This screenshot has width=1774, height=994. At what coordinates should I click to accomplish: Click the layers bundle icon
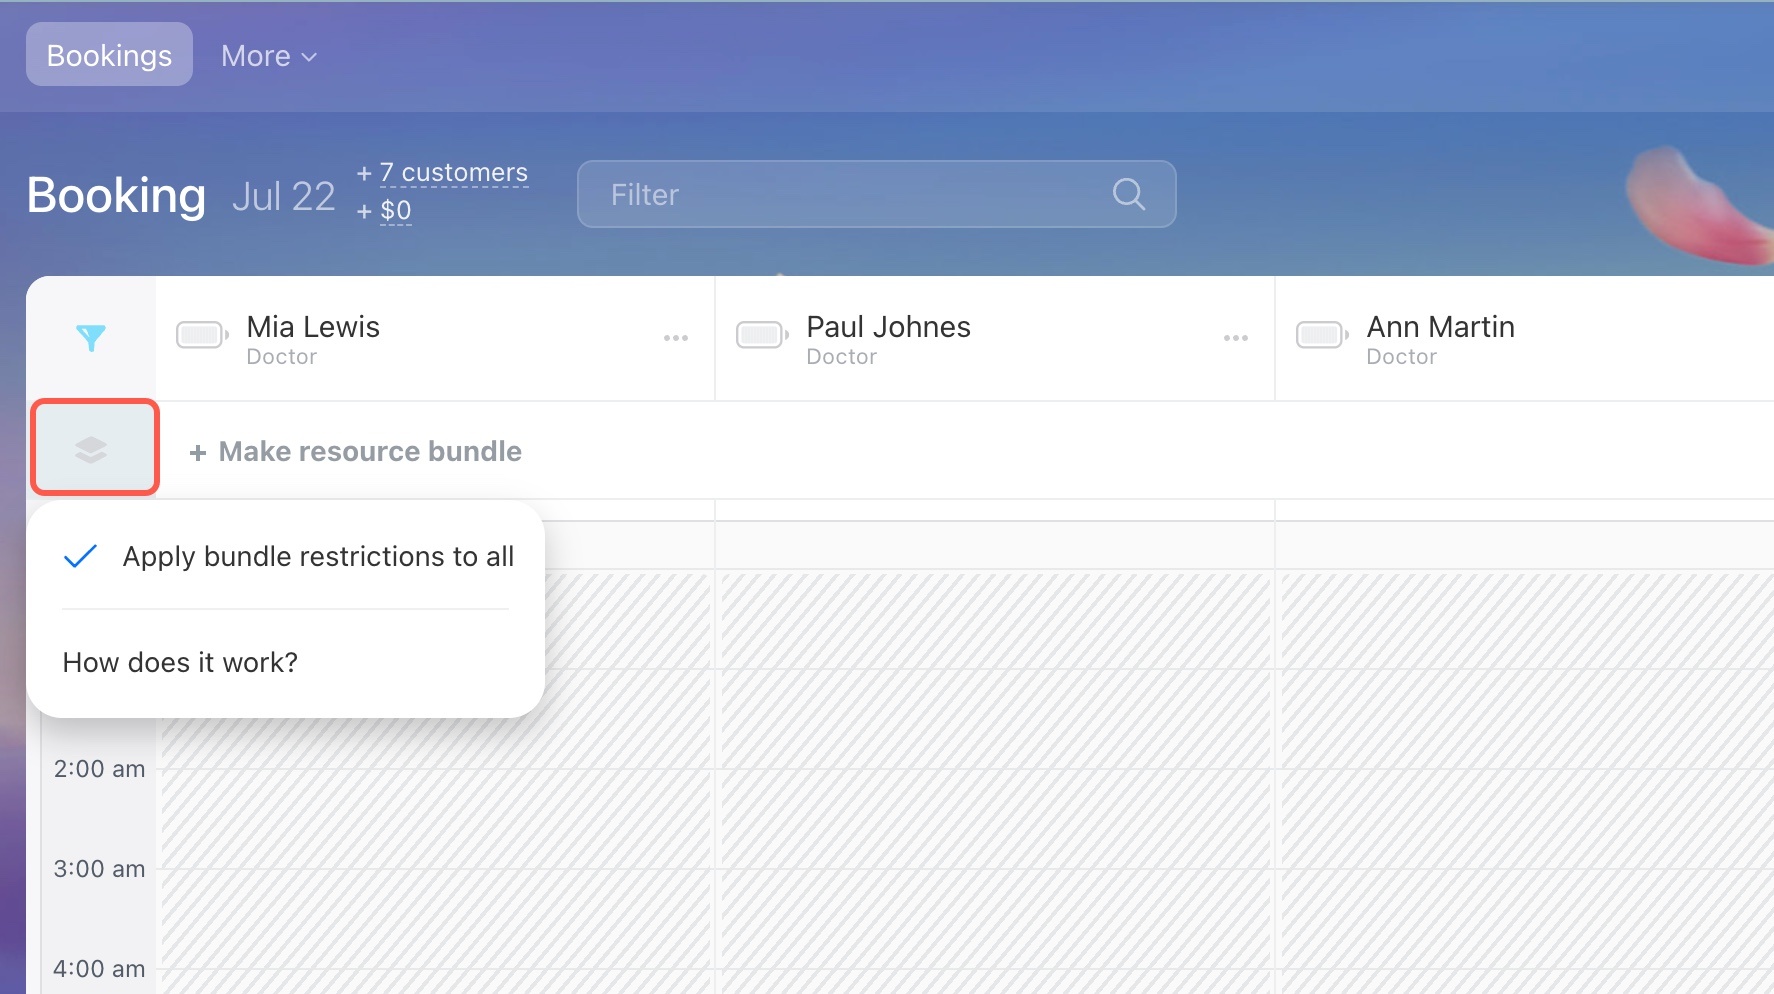click(92, 449)
